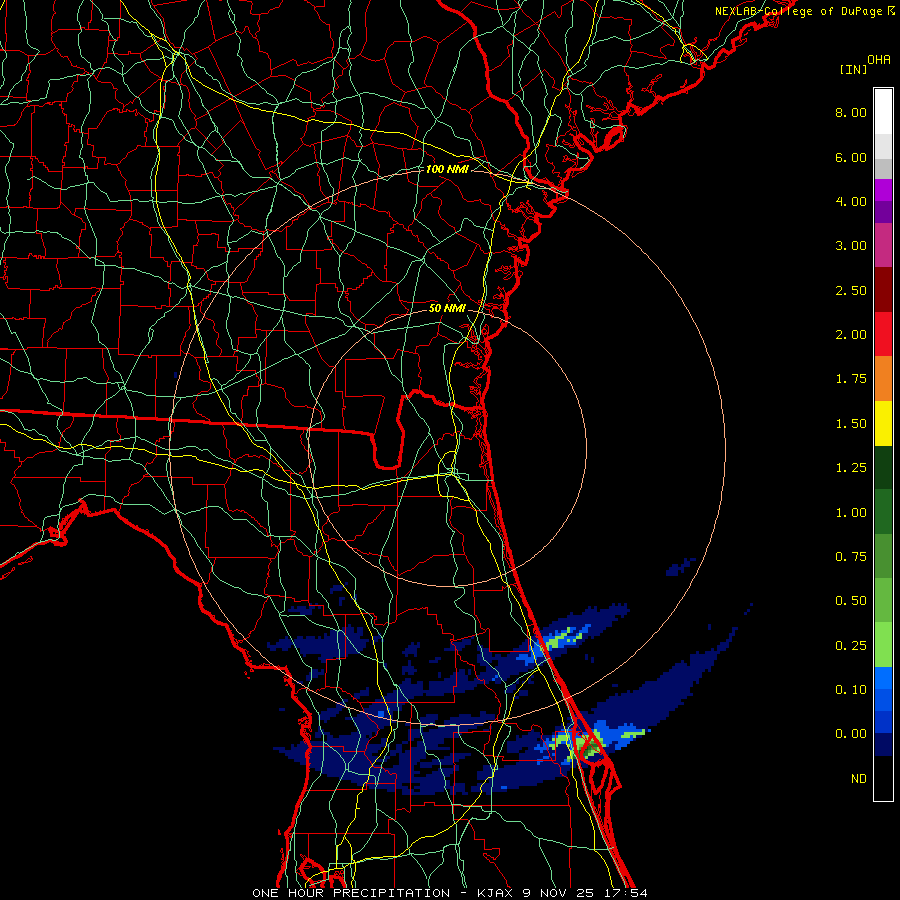The width and height of the screenshot is (900, 900).
Task: Click the OHA product label above legend
Action: click(879, 60)
